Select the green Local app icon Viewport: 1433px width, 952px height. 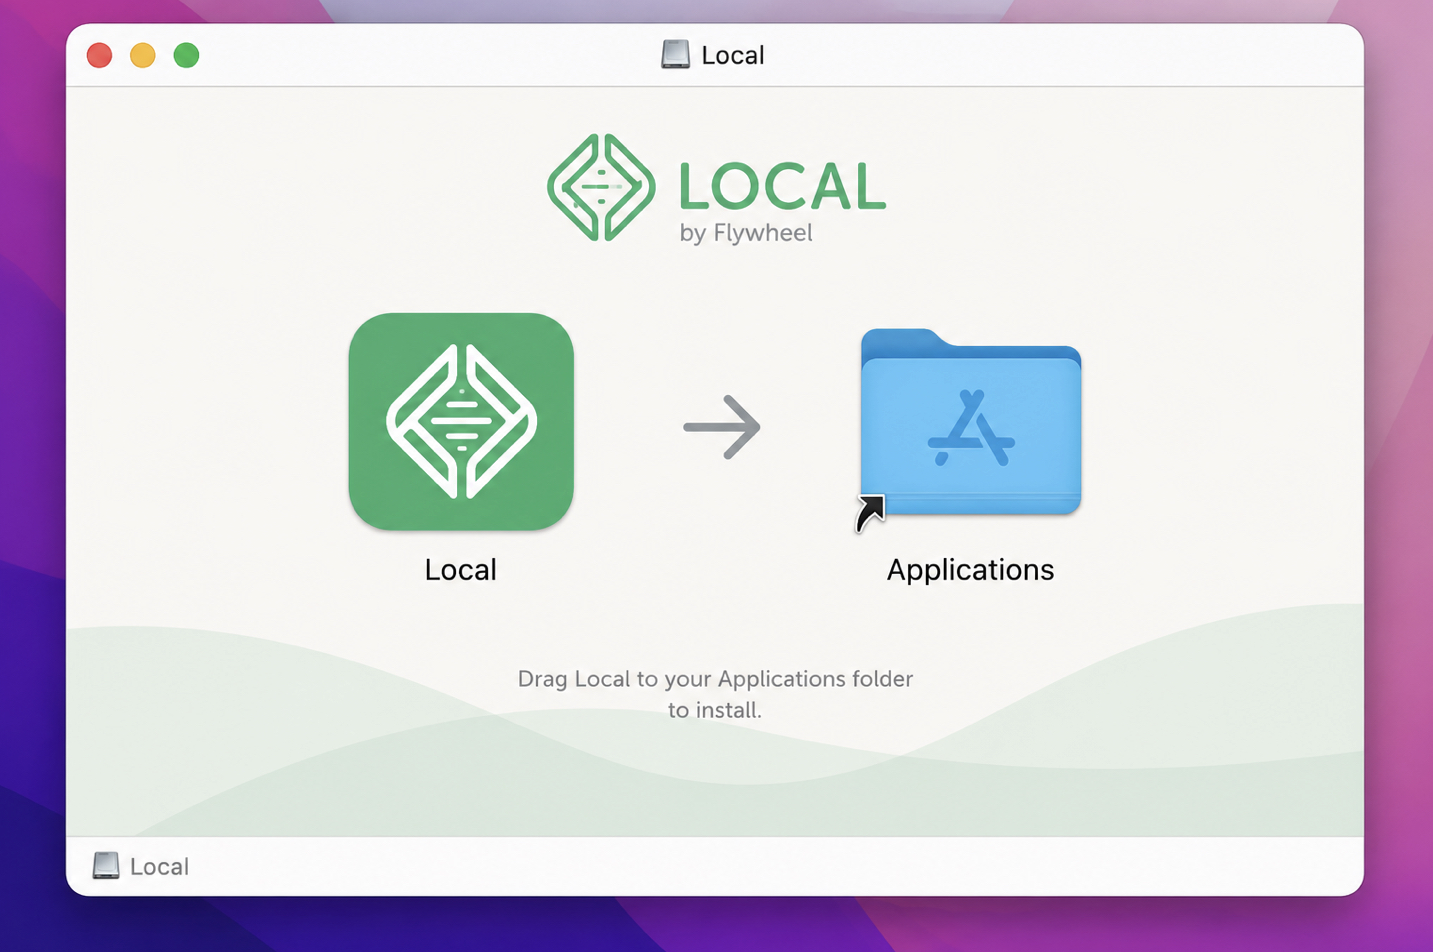(461, 422)
